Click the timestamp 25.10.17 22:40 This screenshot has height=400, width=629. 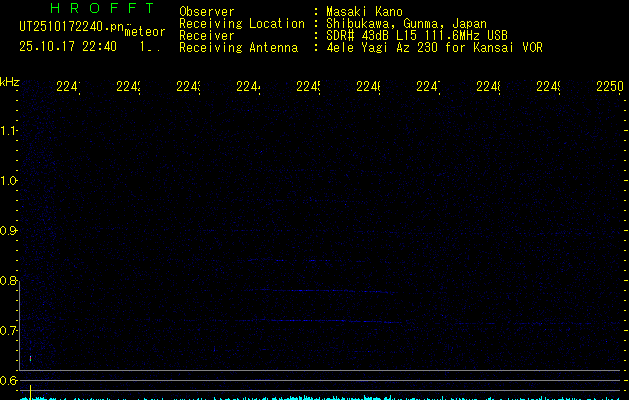coord(68,46)
